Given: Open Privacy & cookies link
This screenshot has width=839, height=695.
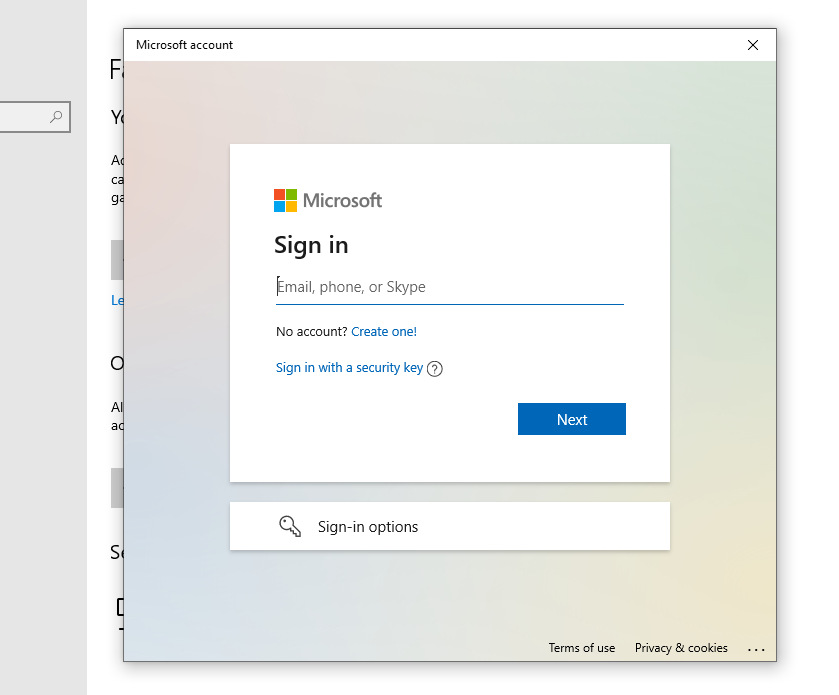Looking at the screenshot, I should tap(681, 648).
